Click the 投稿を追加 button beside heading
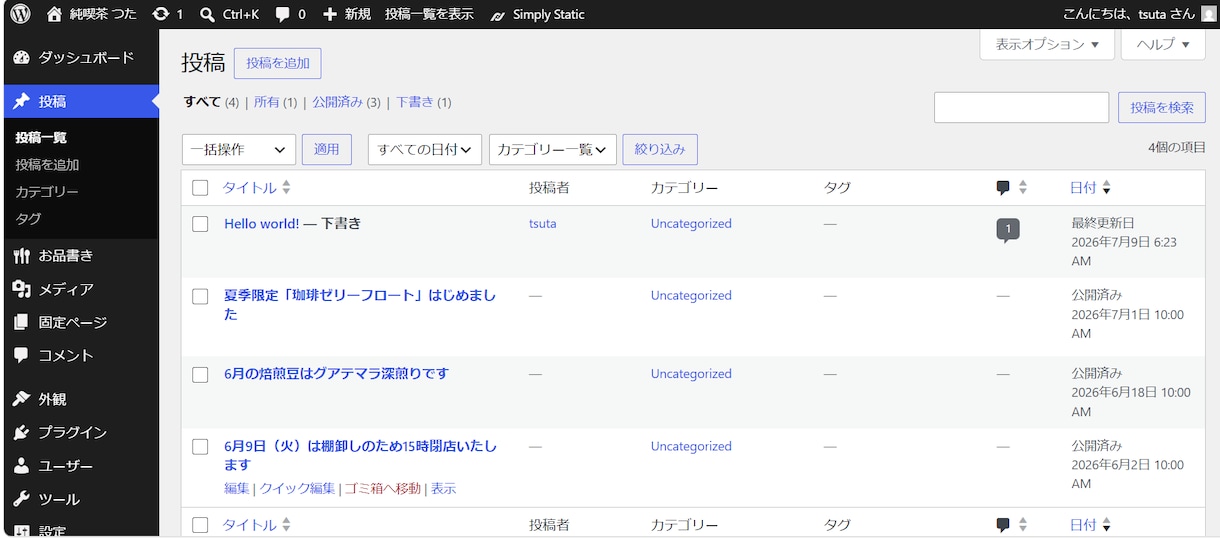 pyautogui.click(x=278, y=63)
